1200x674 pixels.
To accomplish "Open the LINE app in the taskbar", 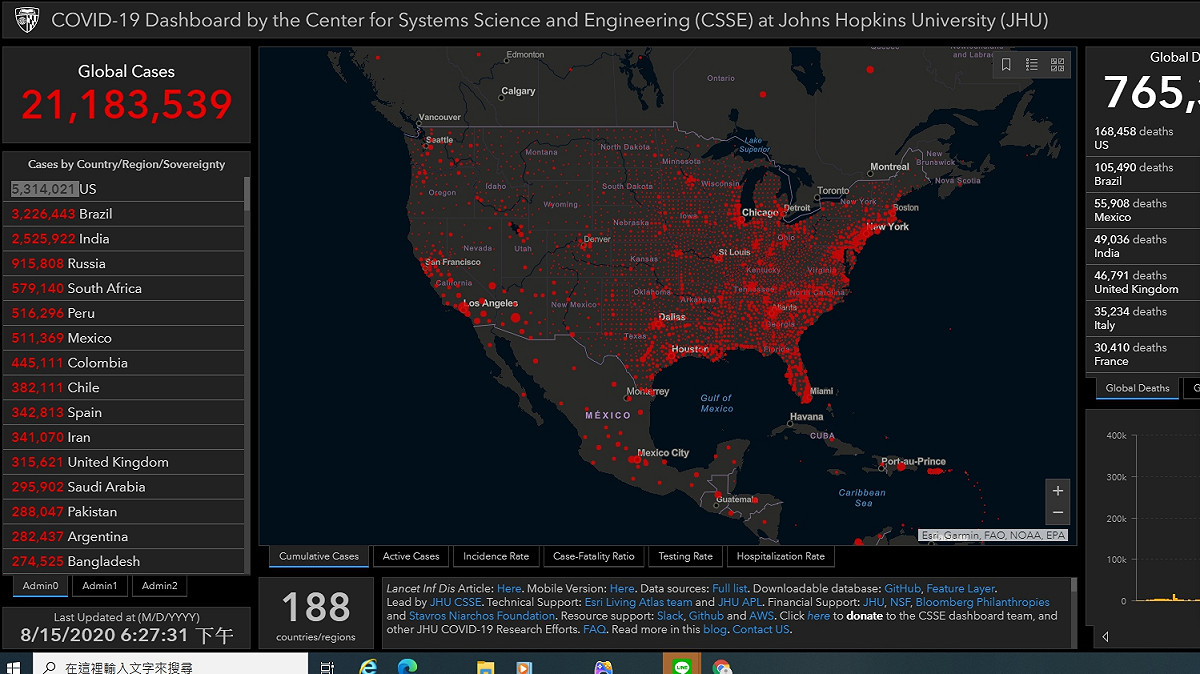I will point(683,666).
